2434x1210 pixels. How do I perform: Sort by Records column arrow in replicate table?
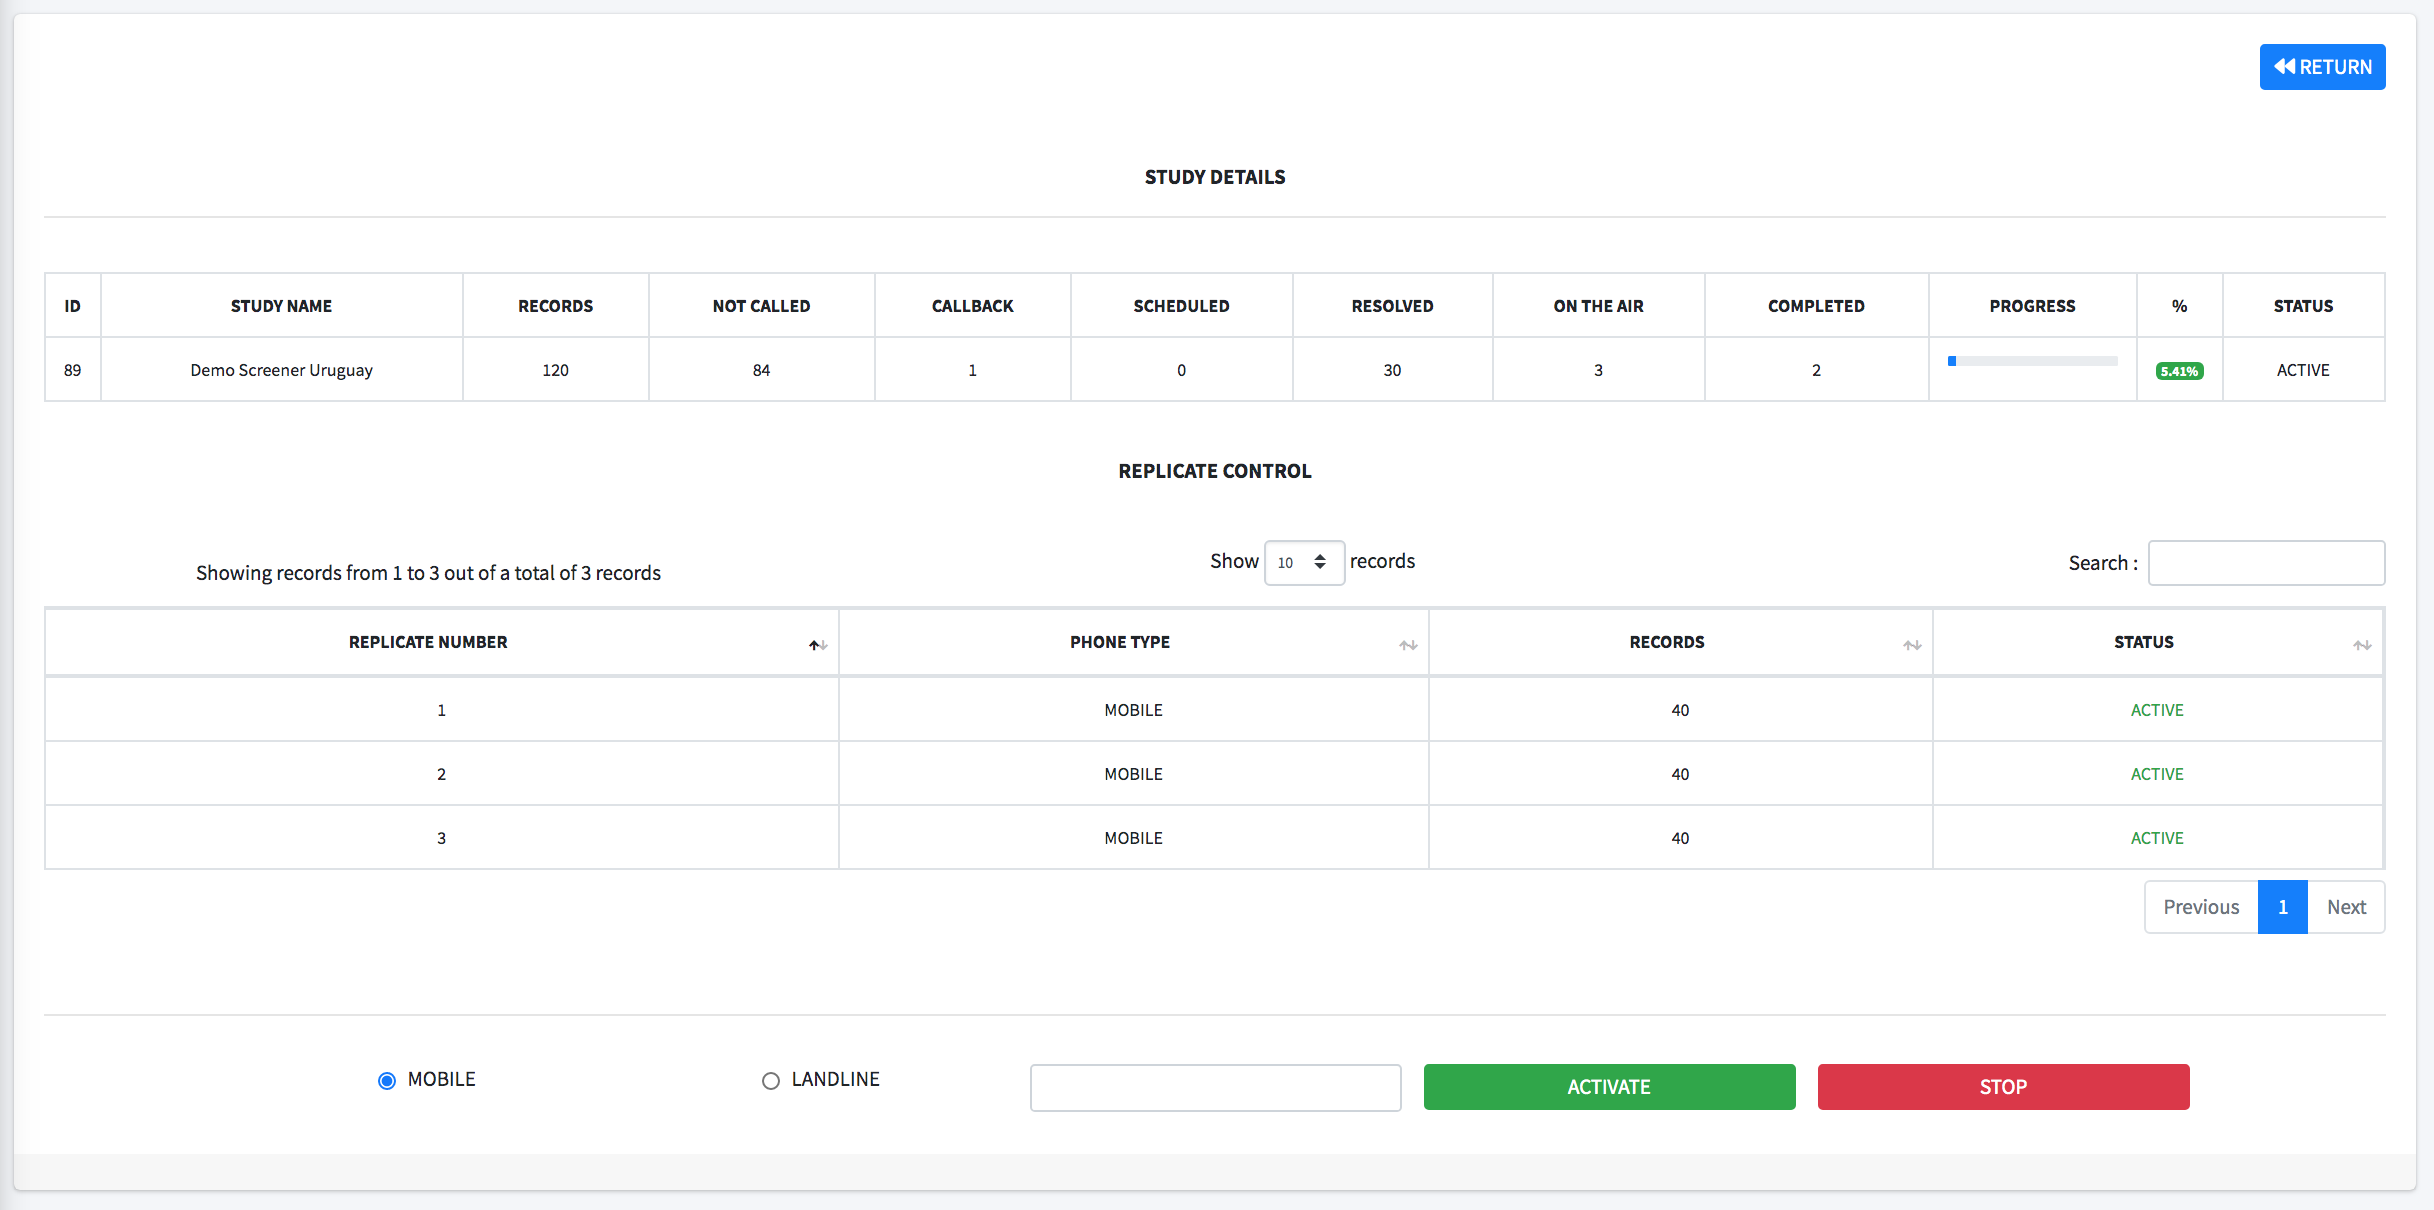[x=1912, y=645]
